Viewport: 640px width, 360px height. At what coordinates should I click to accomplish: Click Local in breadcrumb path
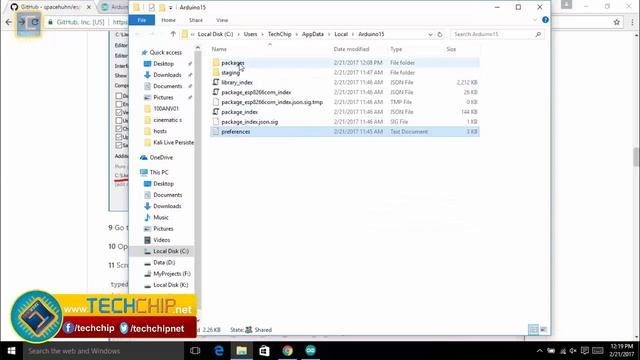point(341,34)
